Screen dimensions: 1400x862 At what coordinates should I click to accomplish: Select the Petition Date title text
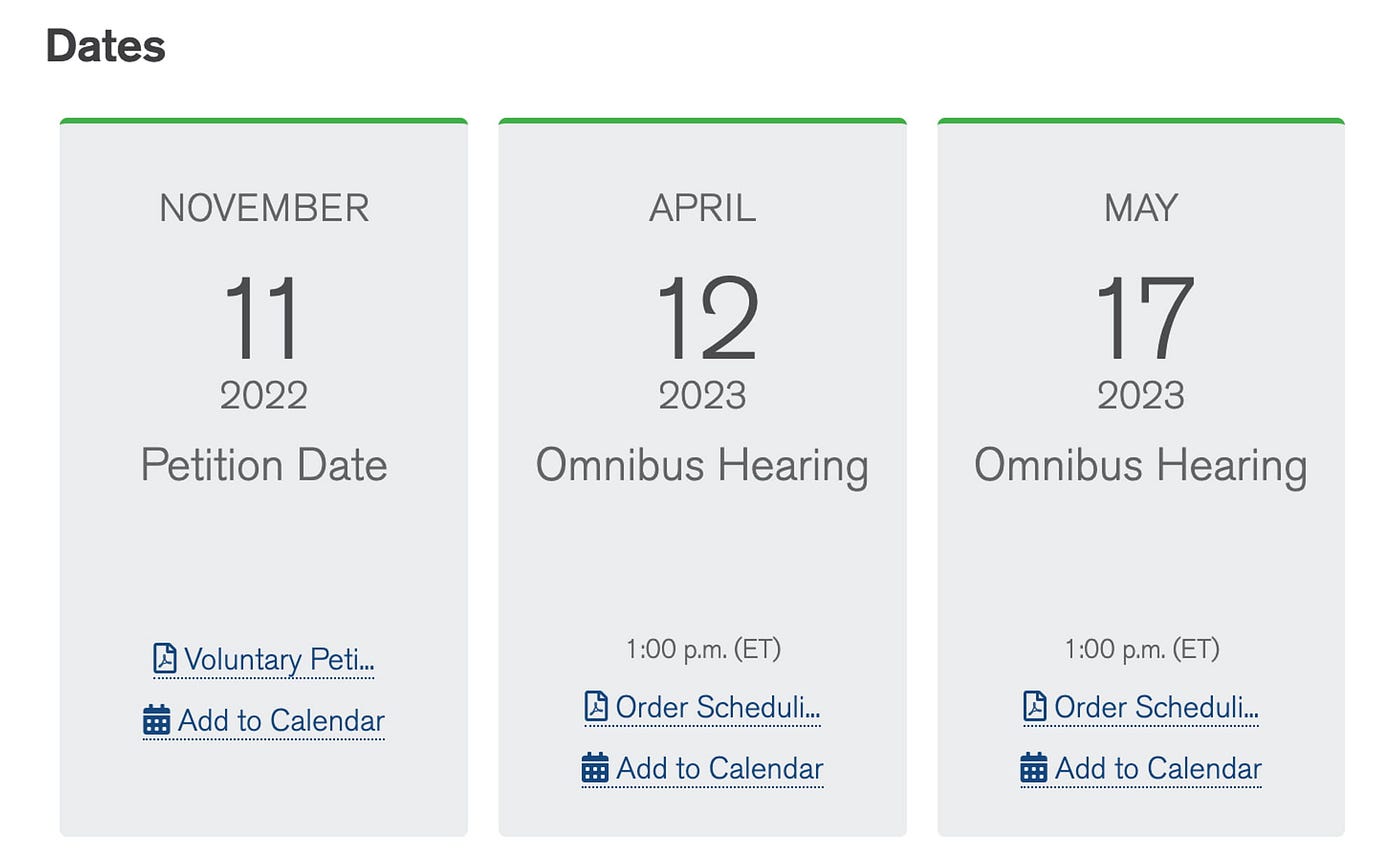point(264,465)
